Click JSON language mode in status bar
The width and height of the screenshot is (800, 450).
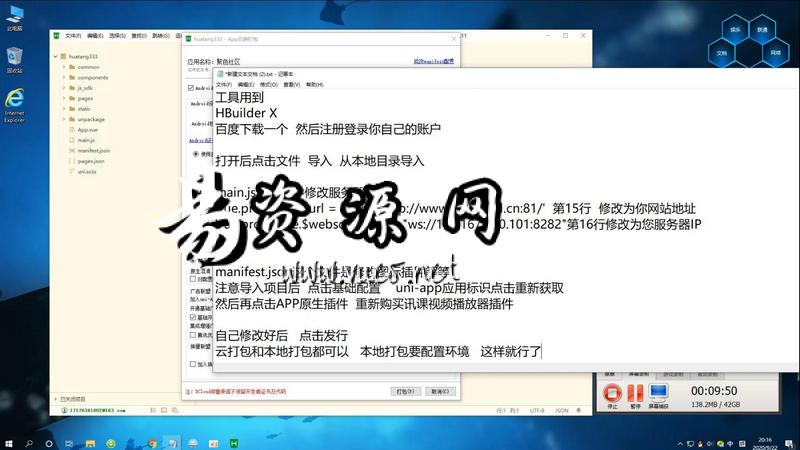coord(562,410)
